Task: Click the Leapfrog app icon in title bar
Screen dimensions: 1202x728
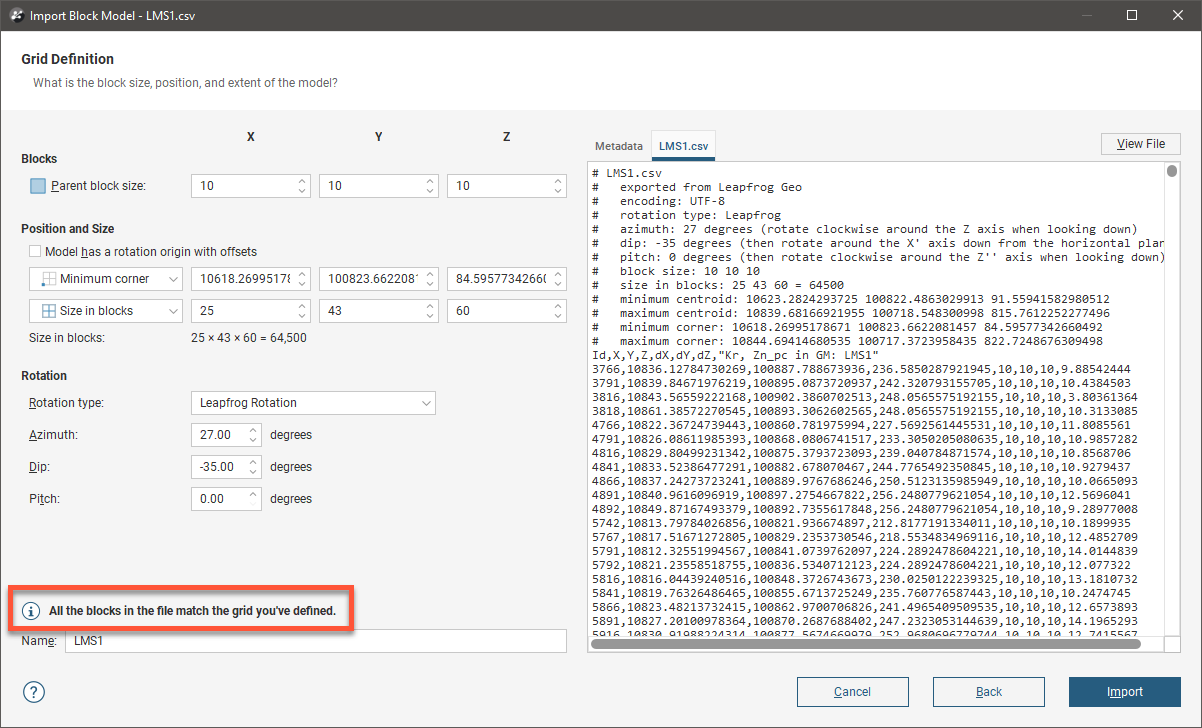Action: (x=16, y=15)
